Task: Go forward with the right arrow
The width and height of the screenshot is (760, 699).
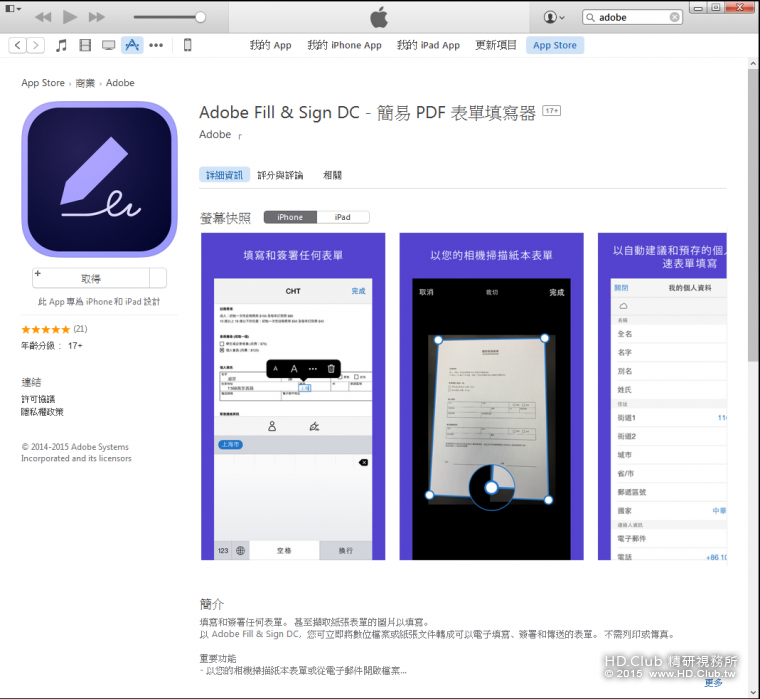Action: coord(35,45)
